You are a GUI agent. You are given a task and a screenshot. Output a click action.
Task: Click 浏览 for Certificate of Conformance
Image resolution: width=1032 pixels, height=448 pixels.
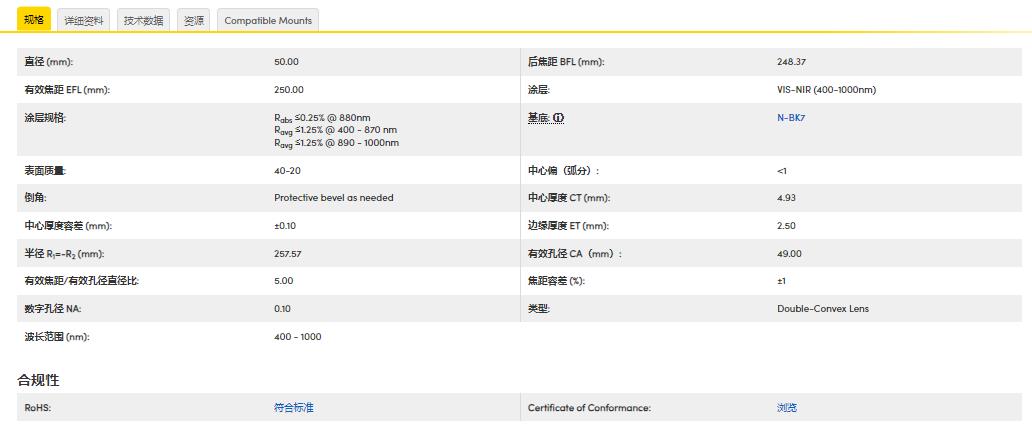coord(787,408)
